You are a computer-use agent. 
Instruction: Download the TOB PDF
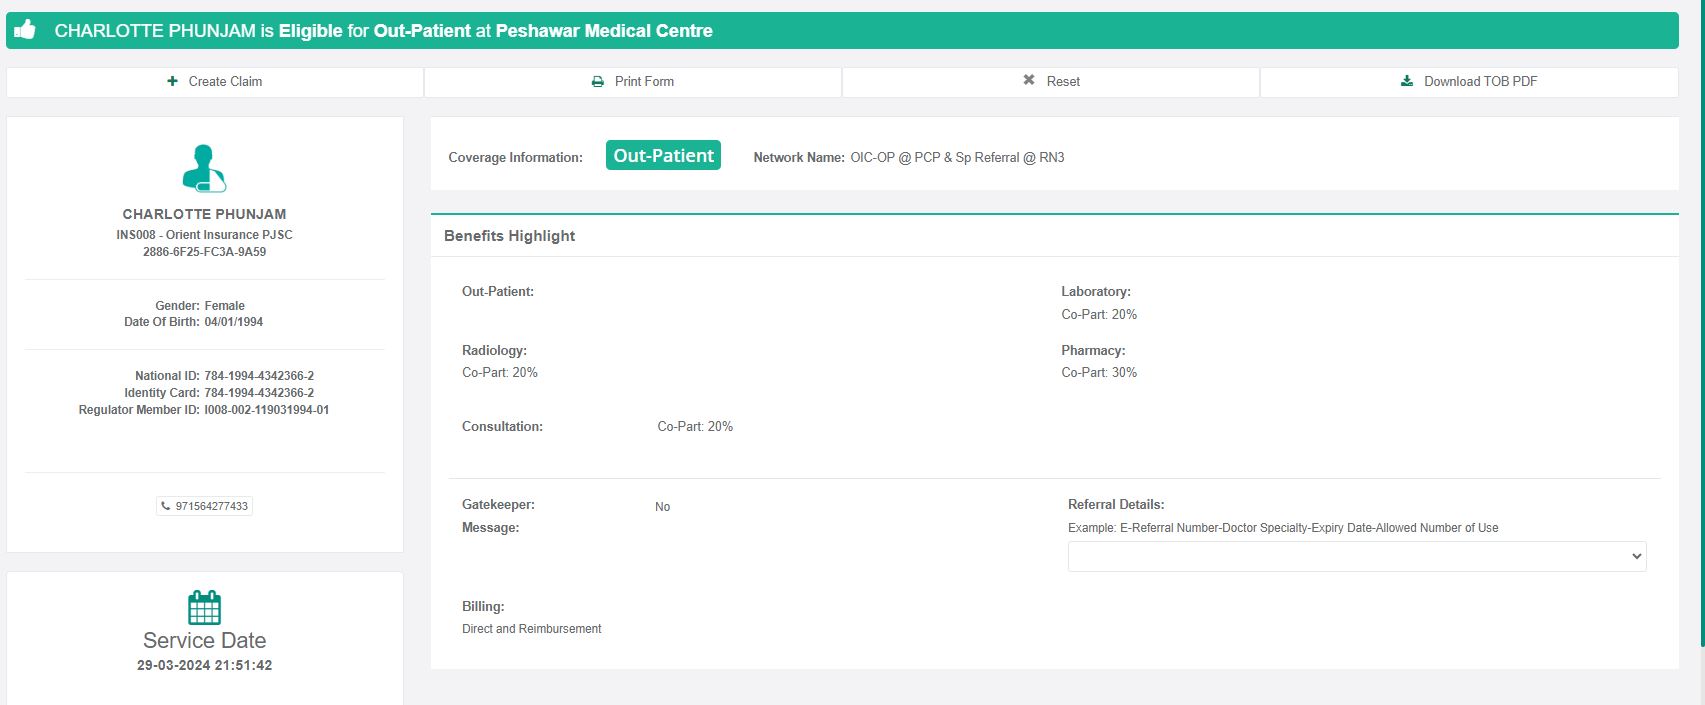pyautogui.click(x=1469, y=82)
